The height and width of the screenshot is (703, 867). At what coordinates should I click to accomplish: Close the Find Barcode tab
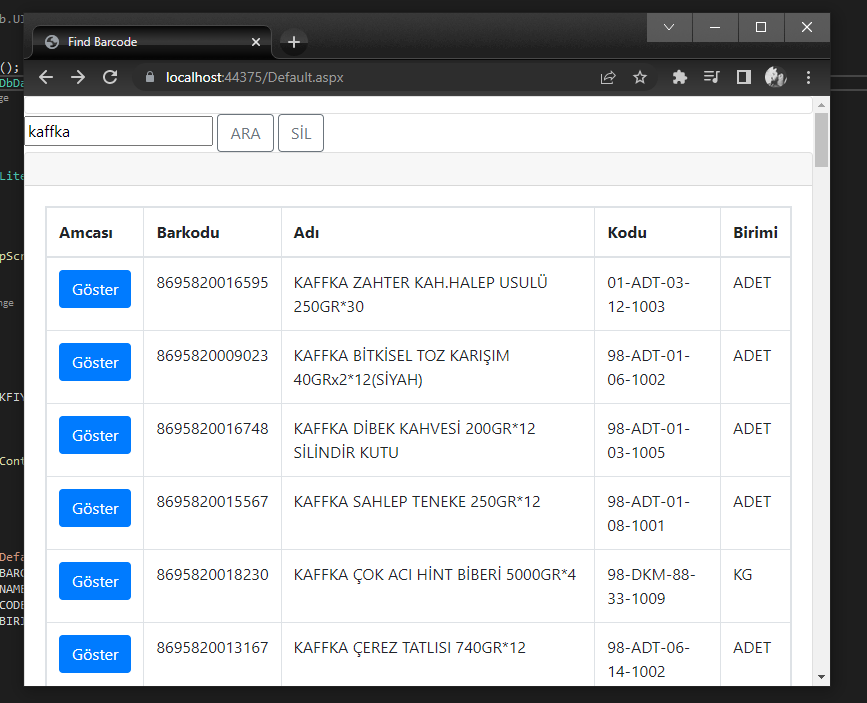click(x=255, y=42)
